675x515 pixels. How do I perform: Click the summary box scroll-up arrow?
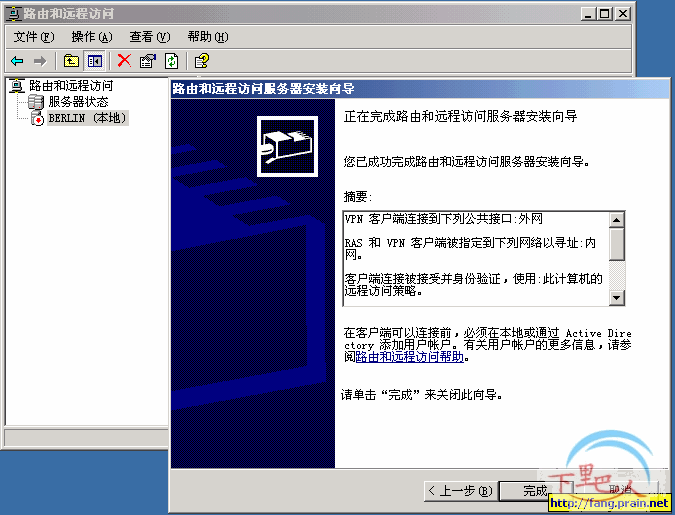[x=617, y=220]
